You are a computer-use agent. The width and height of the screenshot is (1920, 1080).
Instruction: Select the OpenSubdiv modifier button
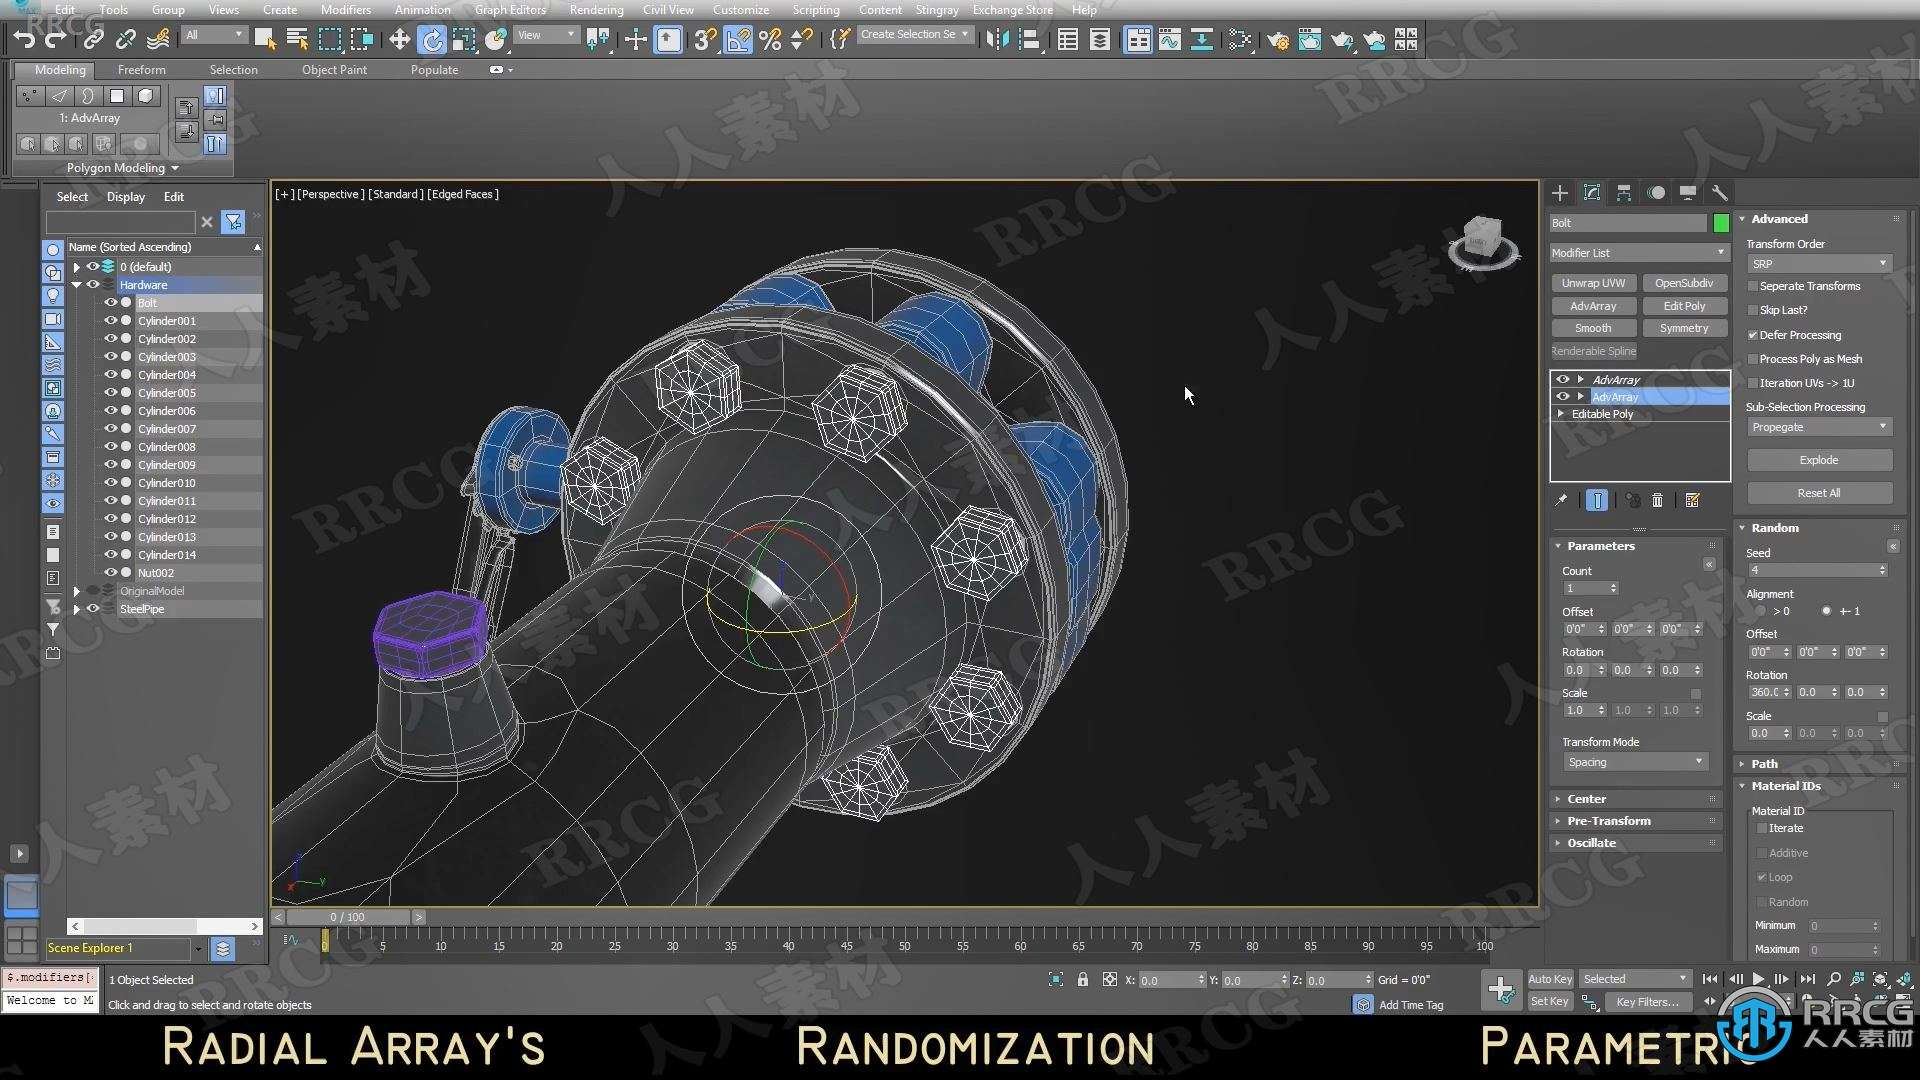pos(1684,282)
